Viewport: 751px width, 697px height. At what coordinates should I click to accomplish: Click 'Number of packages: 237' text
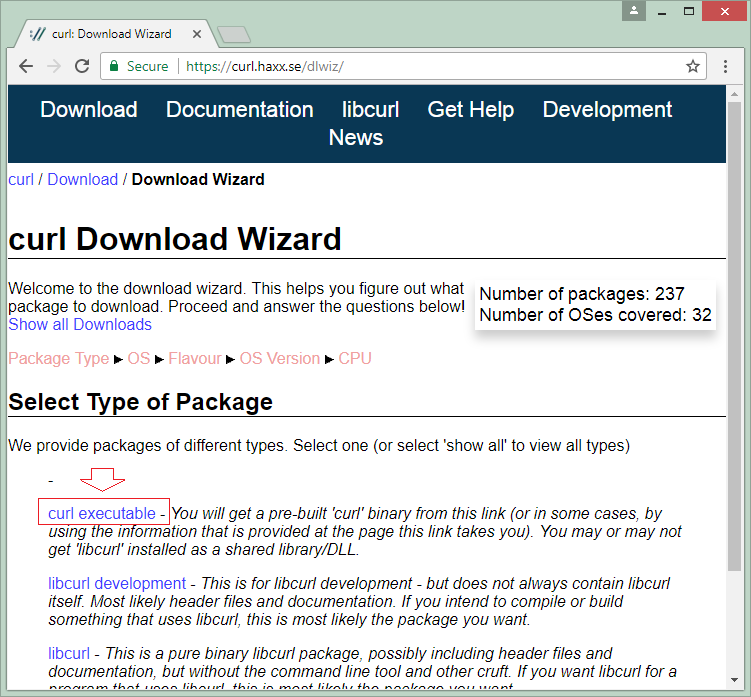point(582,294)
